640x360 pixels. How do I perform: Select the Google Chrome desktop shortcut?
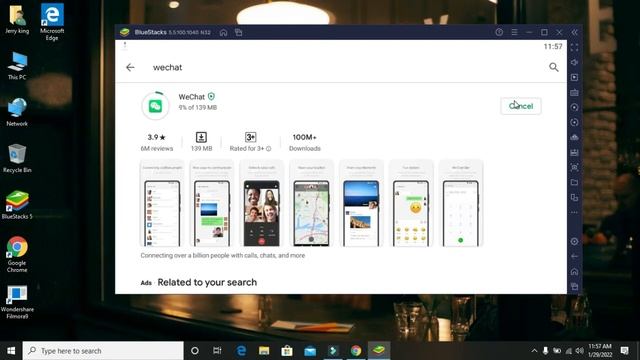point(17,254)
